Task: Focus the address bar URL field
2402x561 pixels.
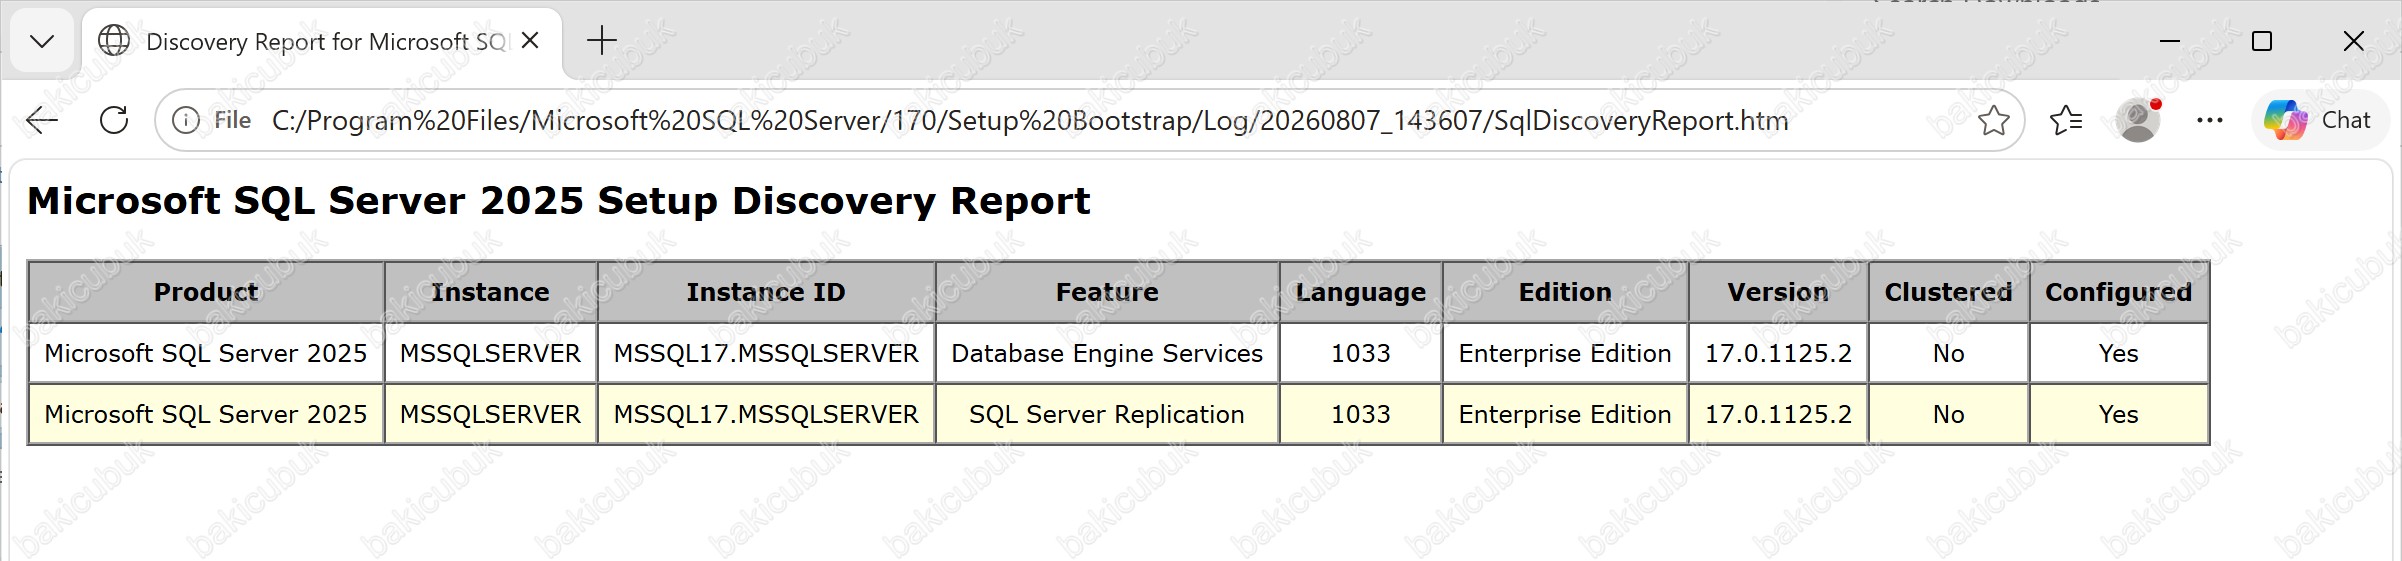Action: point(1029,121)
